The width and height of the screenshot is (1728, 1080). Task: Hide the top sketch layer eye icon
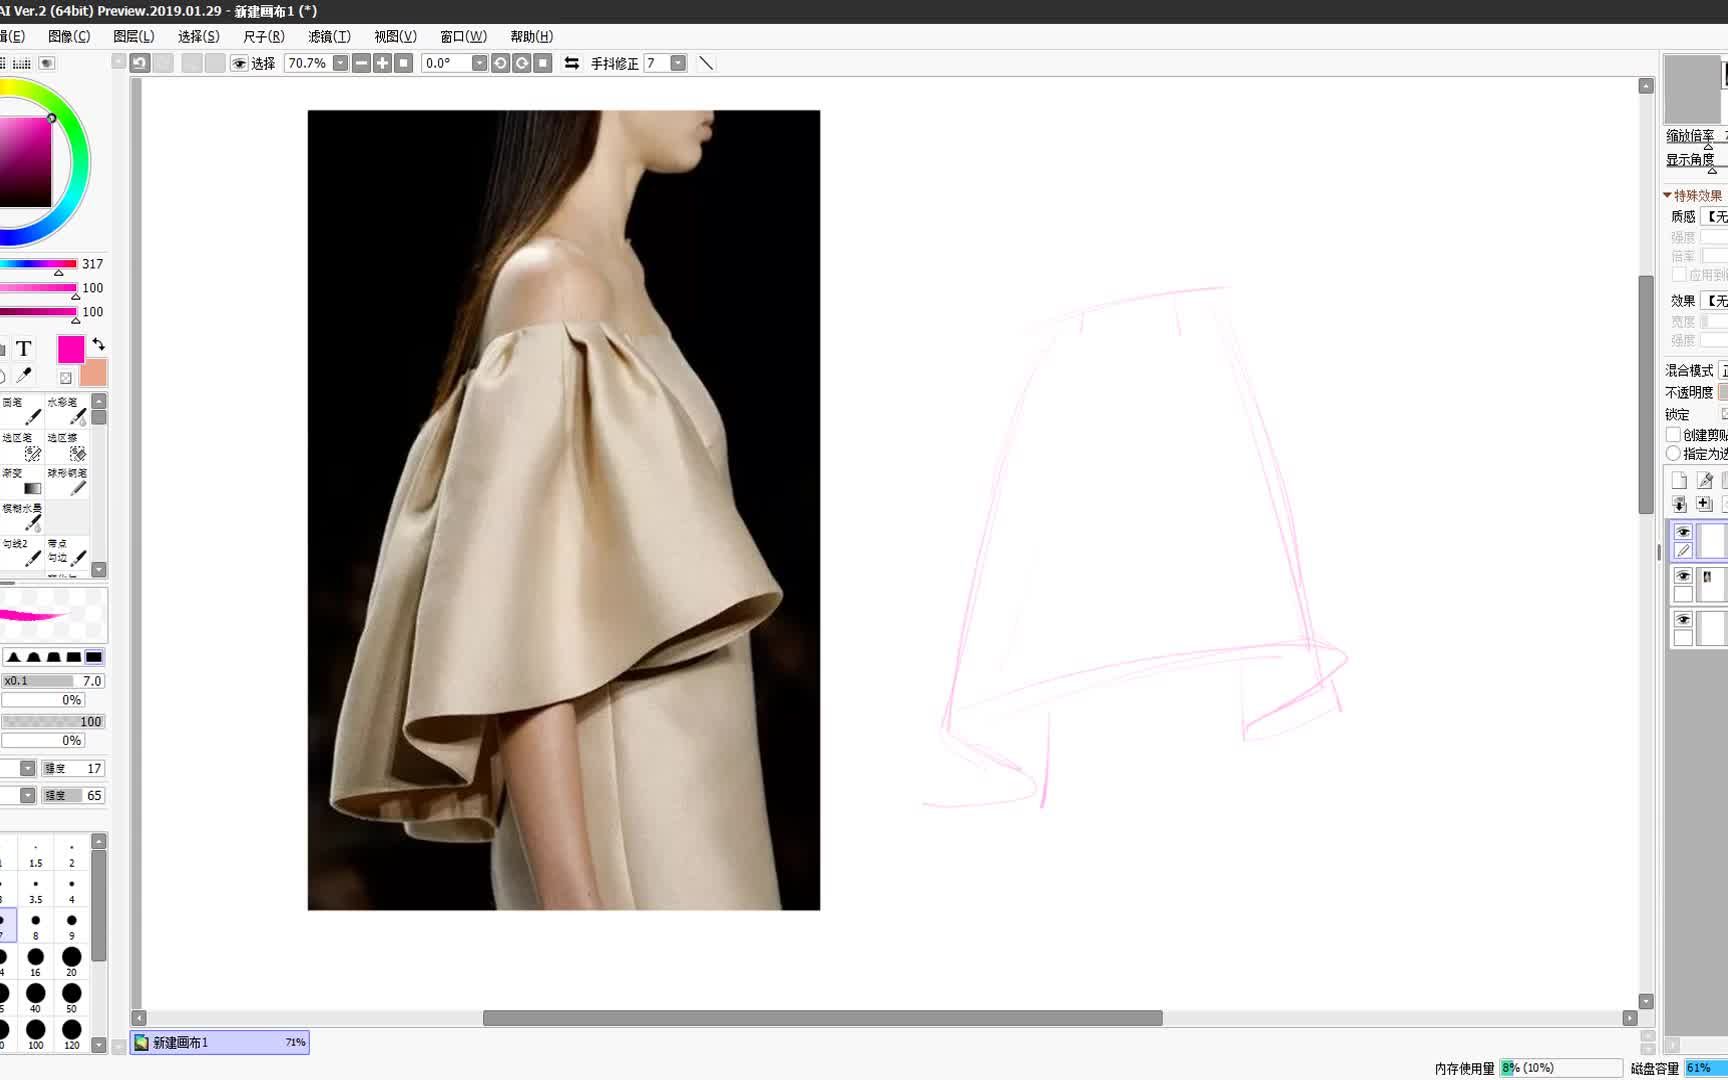[1683, 532]
